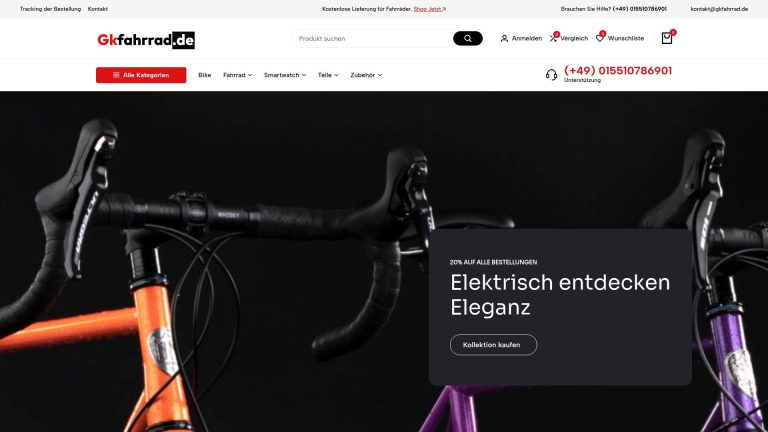Click the Vergleich compare icon
The height and width of the screenshot is (432, 768).
[553, 38]
